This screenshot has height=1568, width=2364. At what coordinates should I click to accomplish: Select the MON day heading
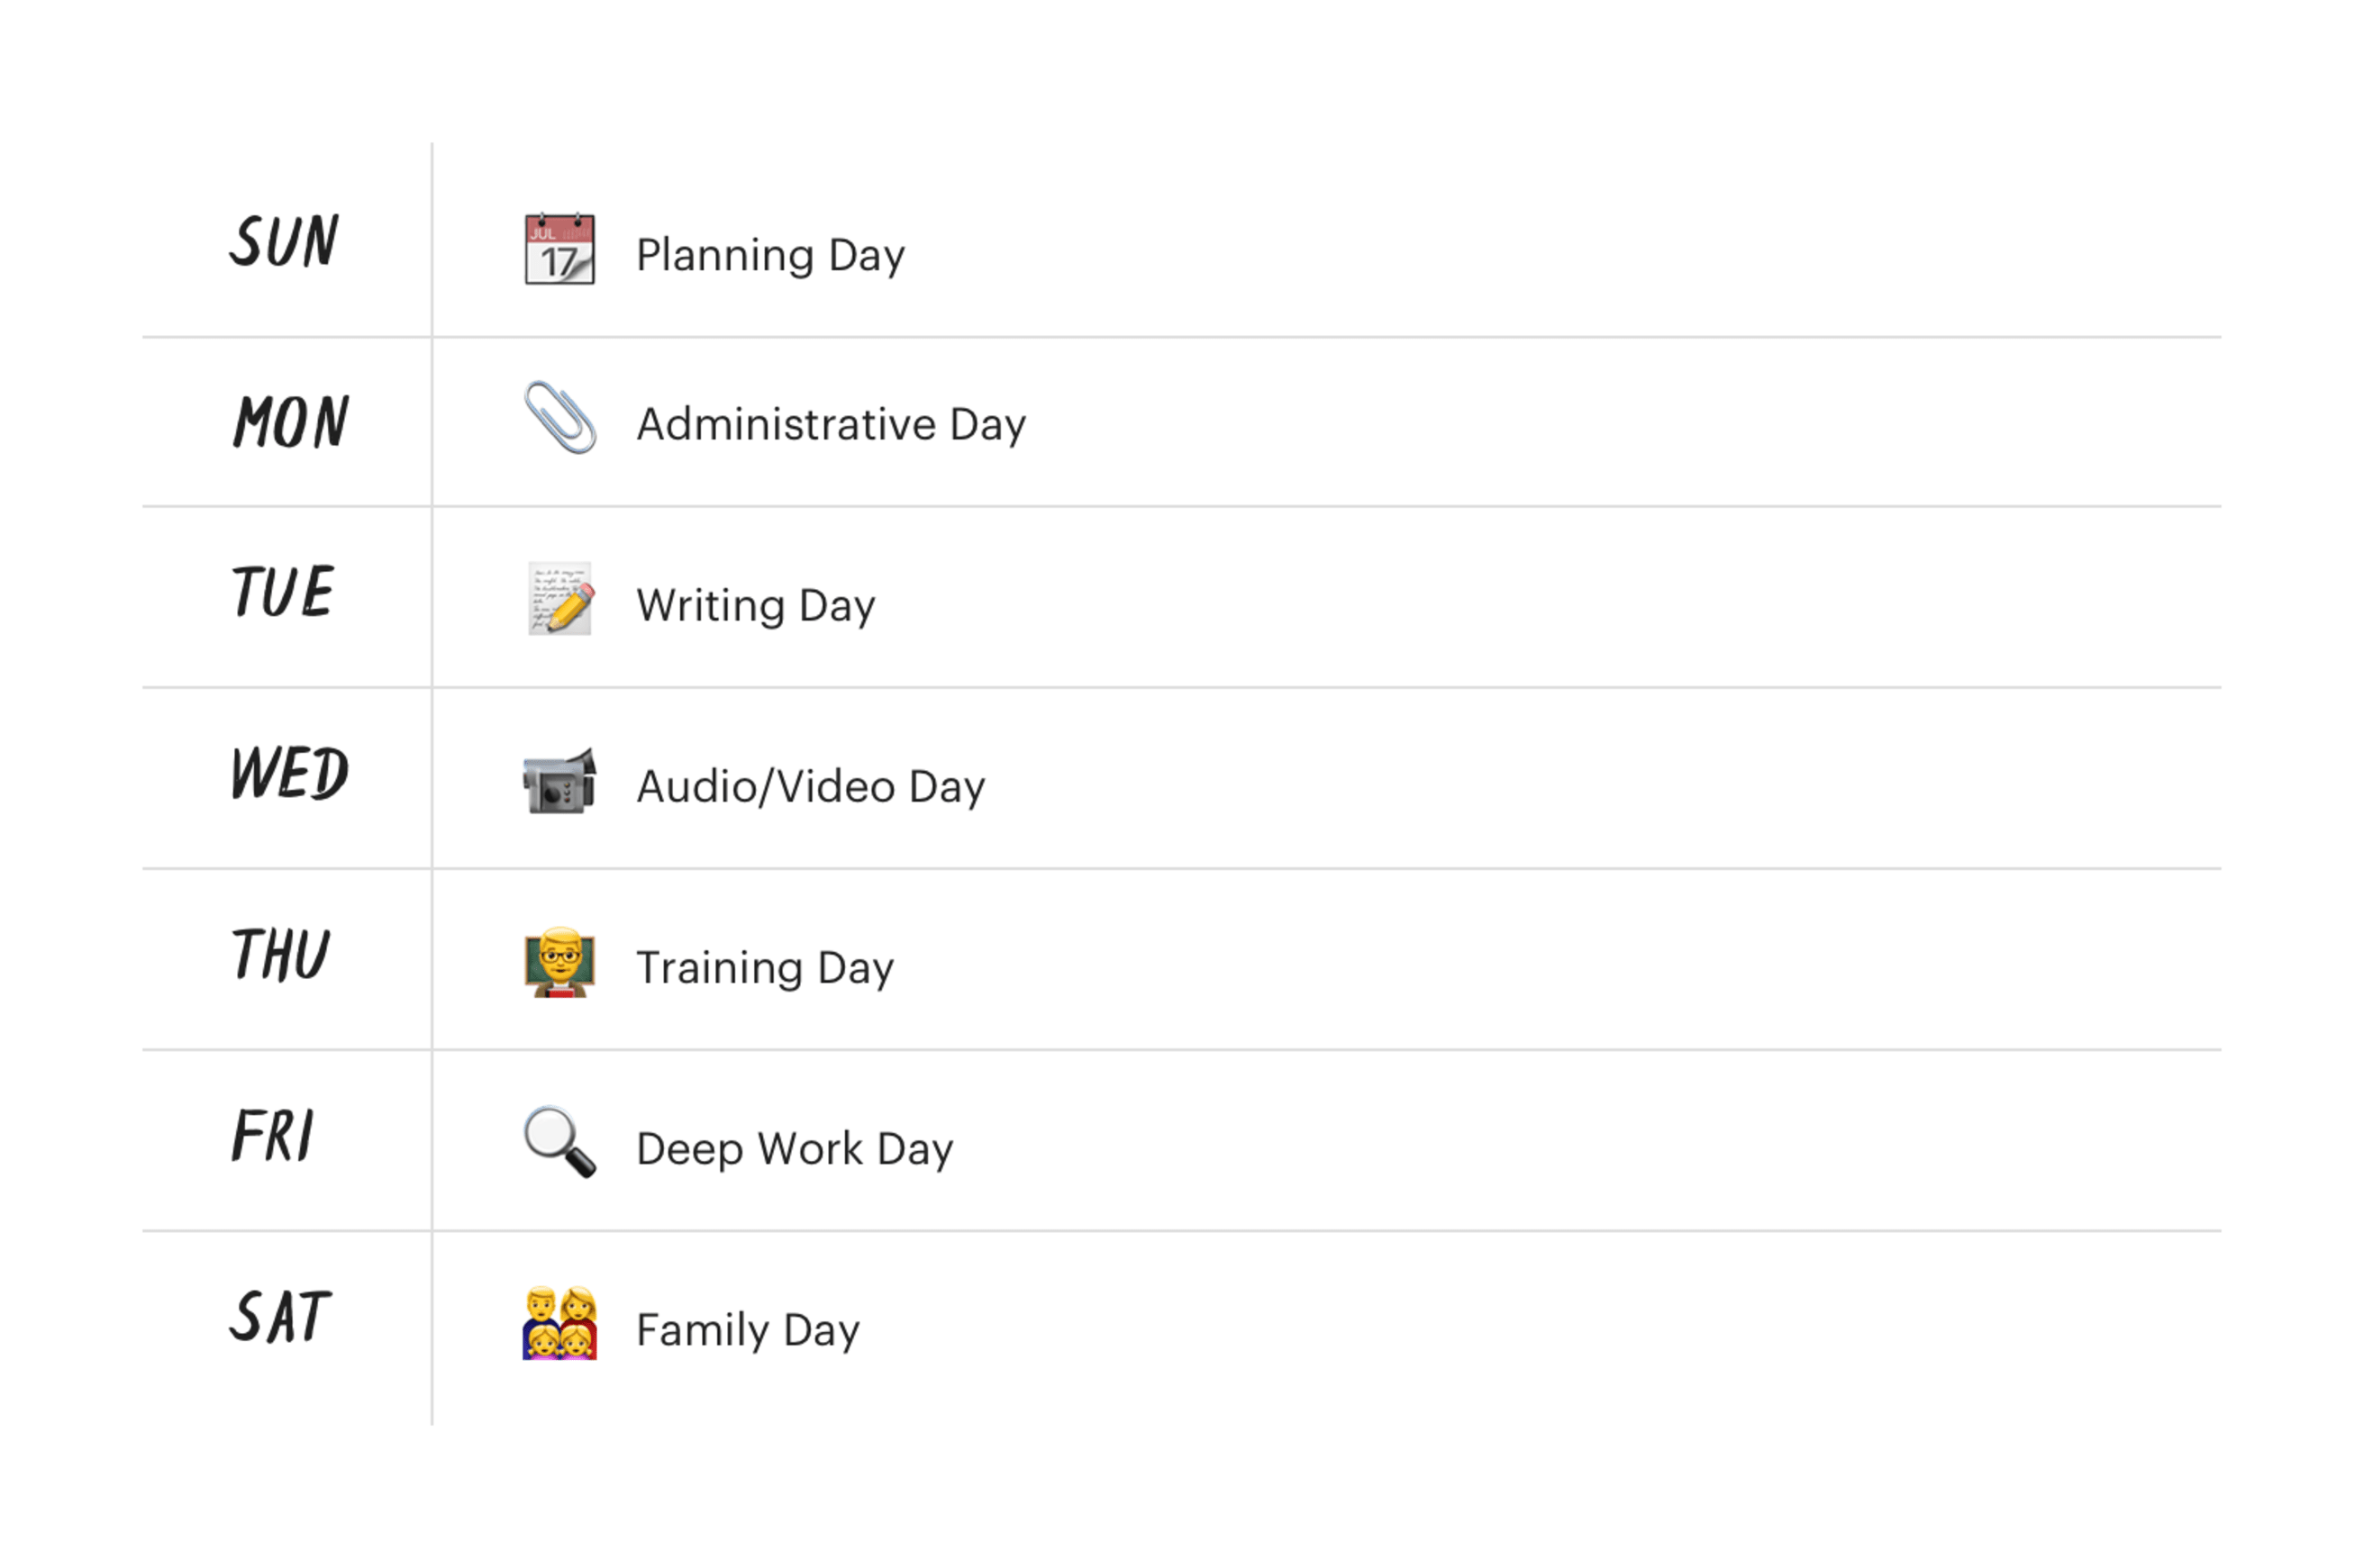click(291, 421)
